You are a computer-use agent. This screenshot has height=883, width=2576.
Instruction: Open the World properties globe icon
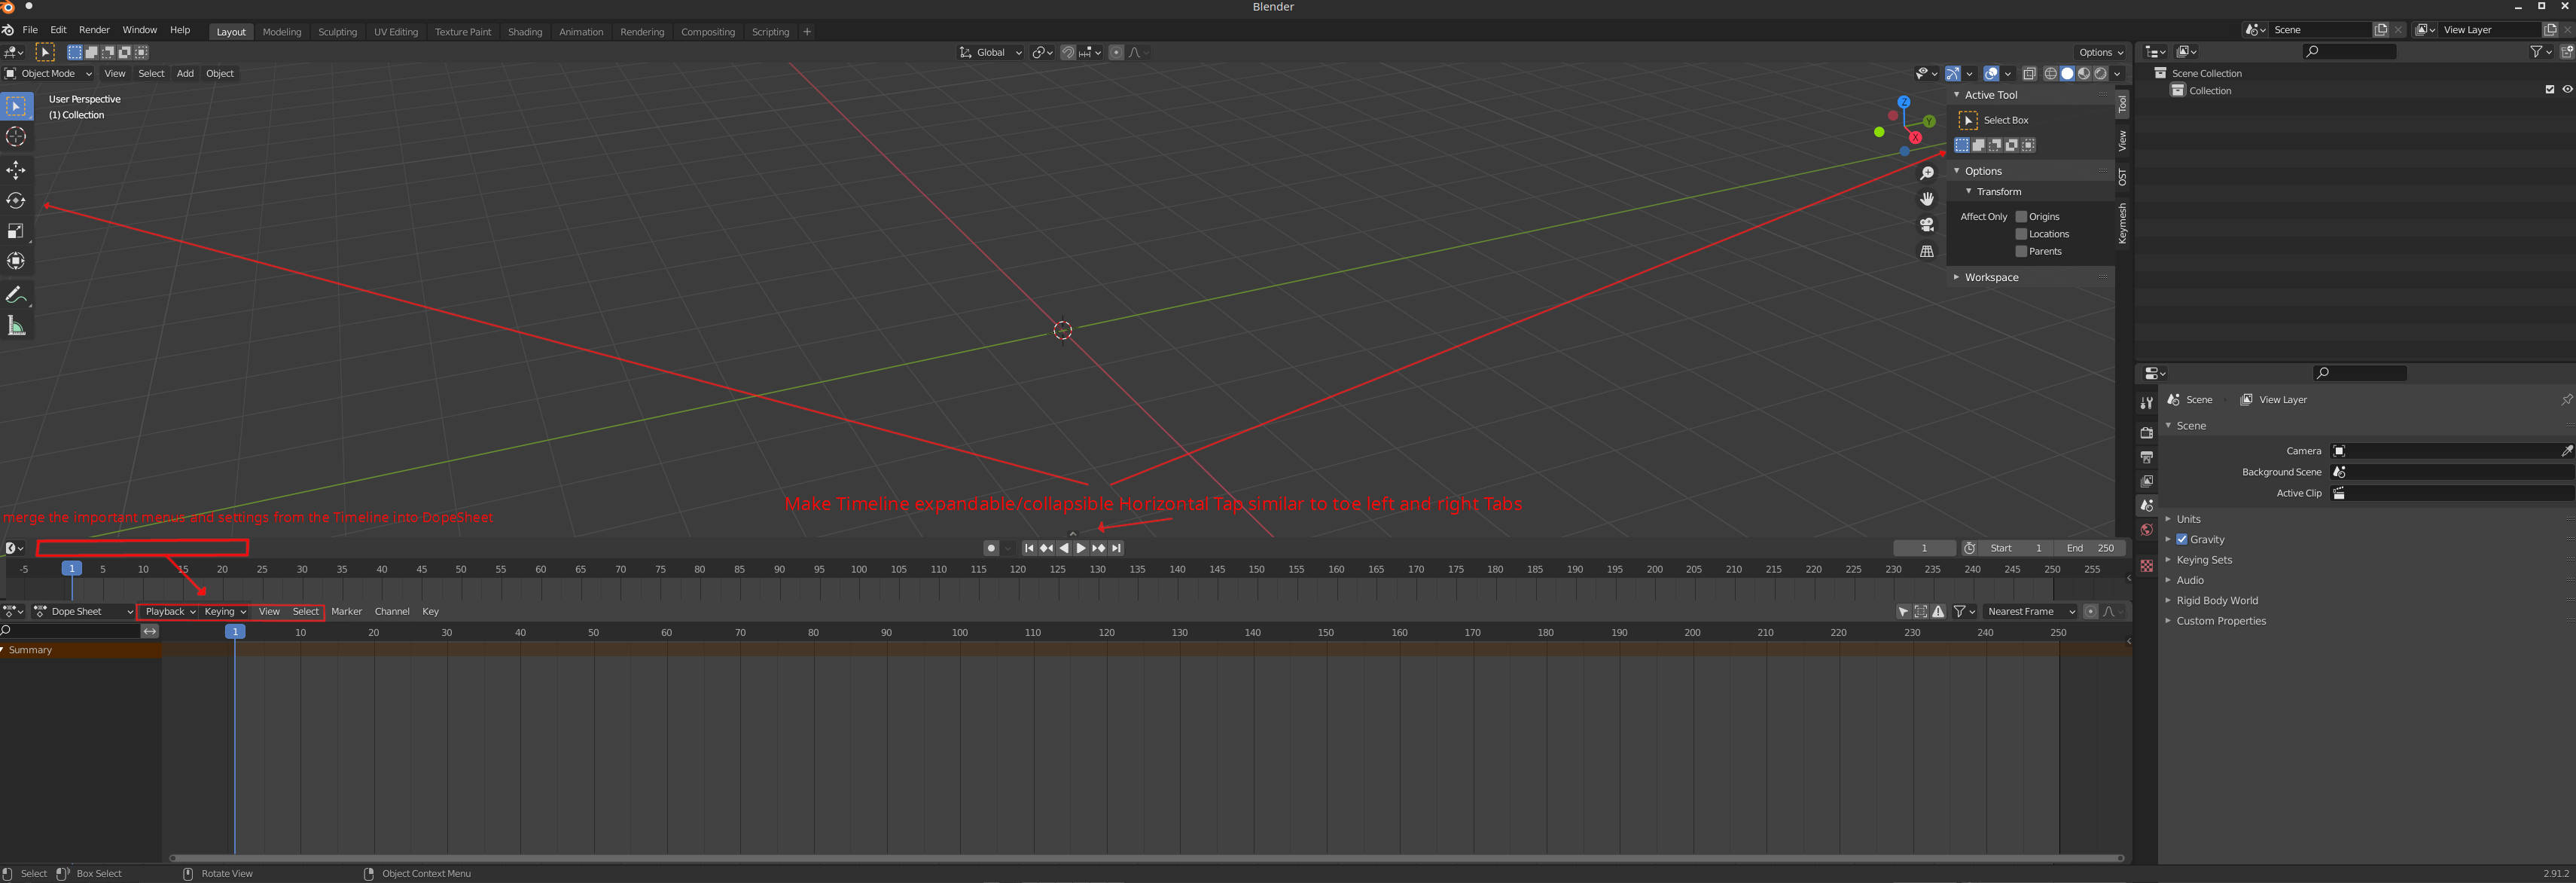(x=2146, y=530)
